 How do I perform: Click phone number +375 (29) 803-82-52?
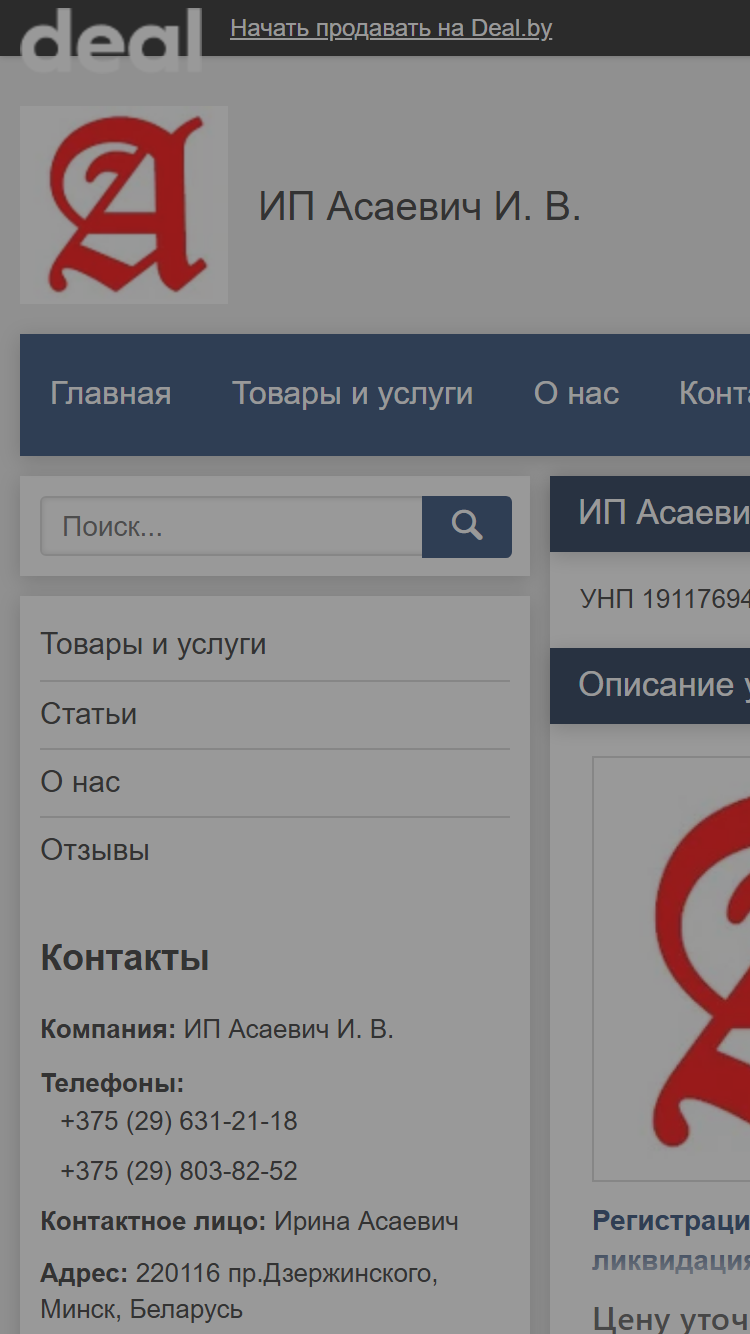(179, 1171)
